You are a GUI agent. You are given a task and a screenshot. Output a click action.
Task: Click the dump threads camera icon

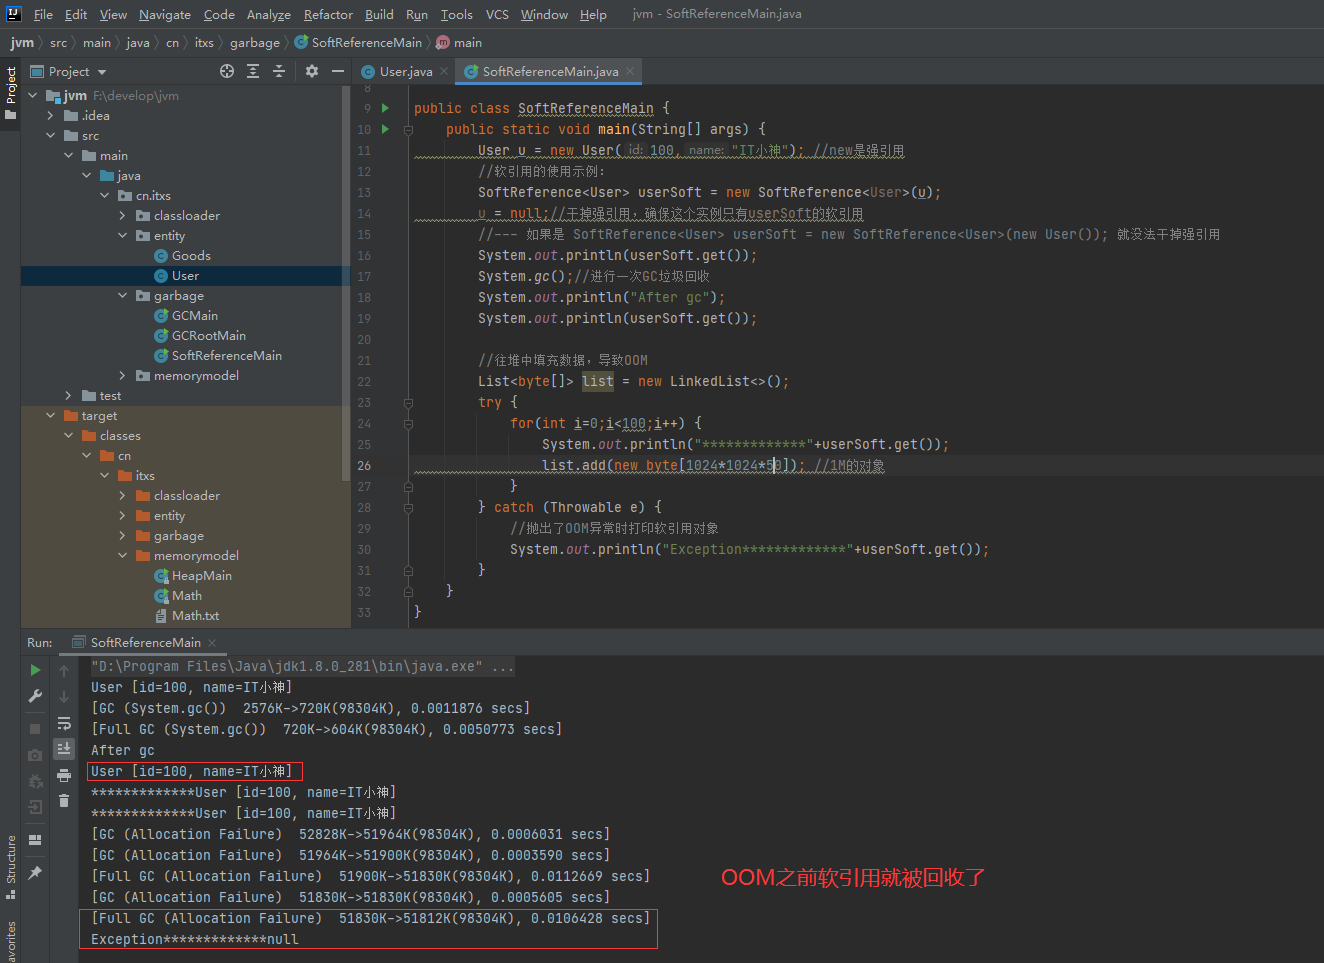tap(35, 755)
